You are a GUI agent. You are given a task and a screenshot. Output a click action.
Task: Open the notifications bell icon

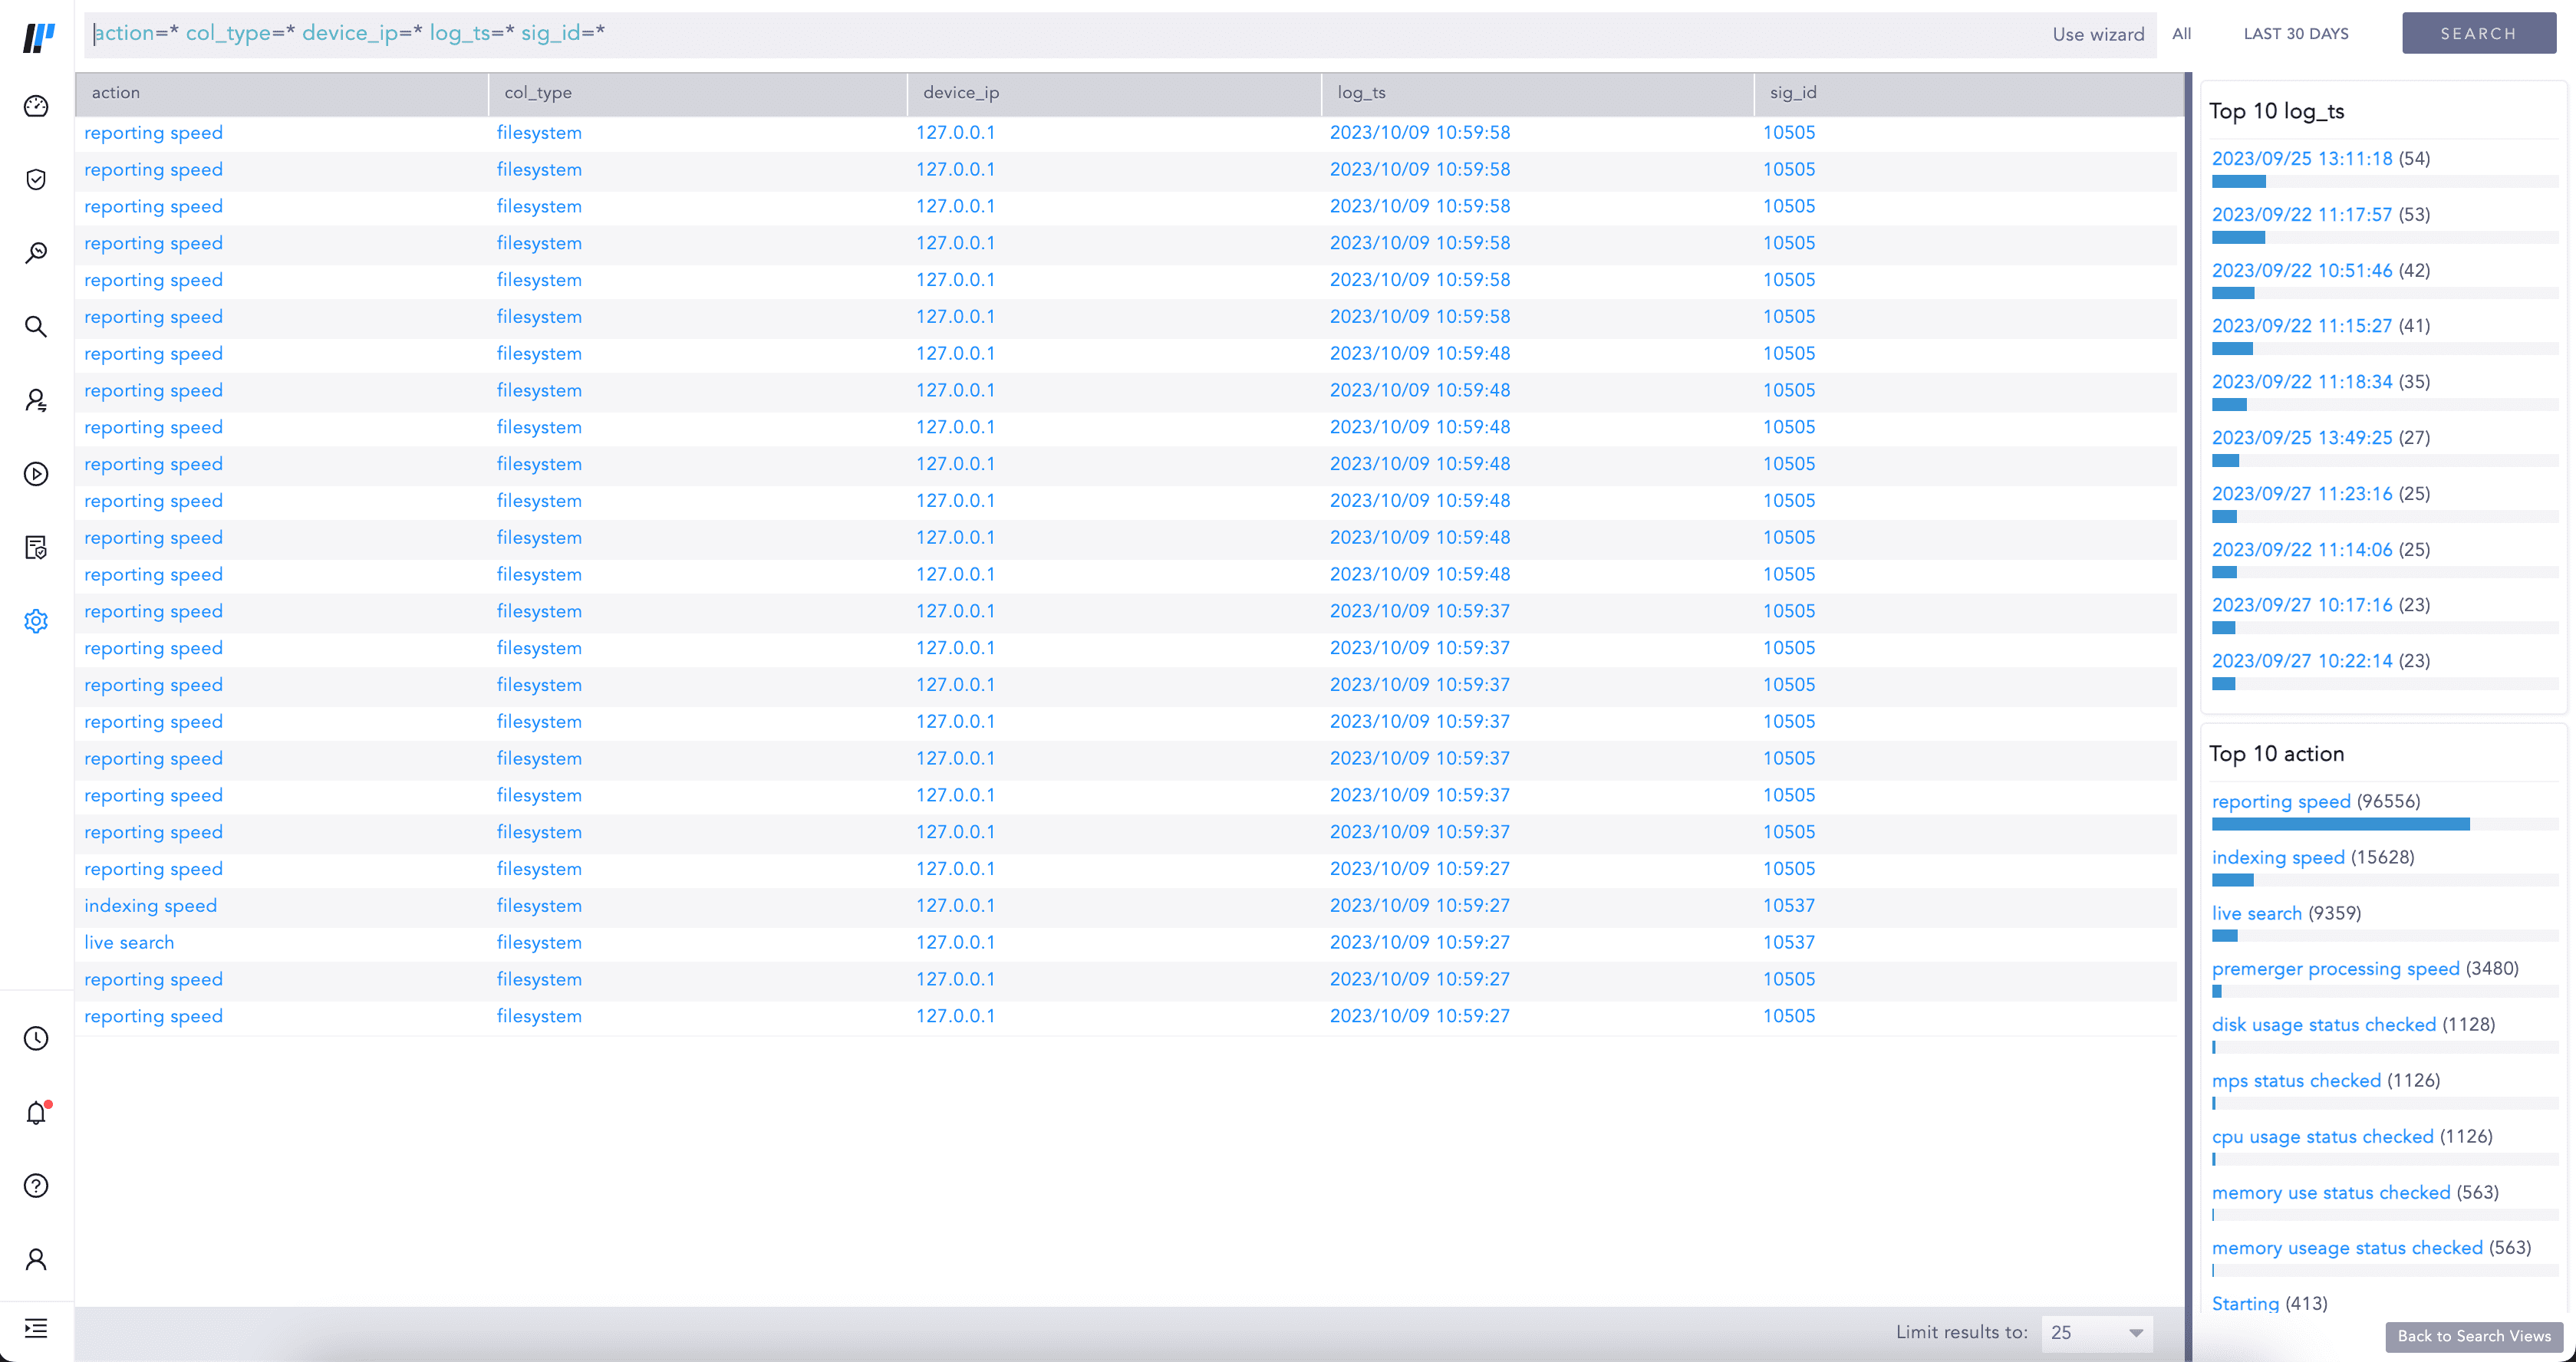point(36,1112)
